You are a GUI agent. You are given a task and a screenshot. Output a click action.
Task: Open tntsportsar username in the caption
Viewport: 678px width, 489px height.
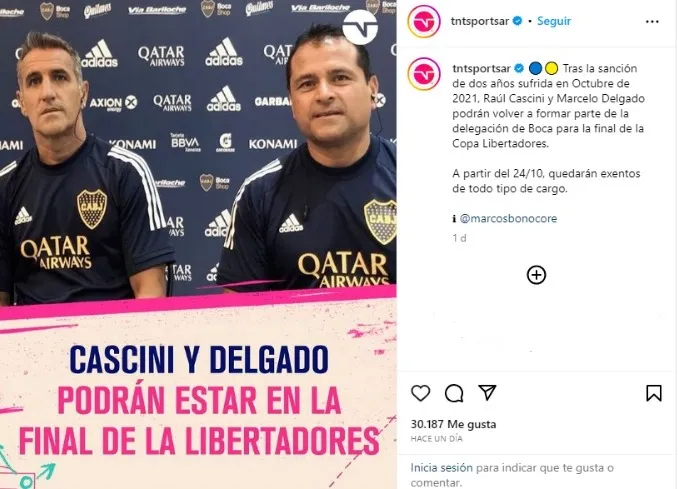482,68
